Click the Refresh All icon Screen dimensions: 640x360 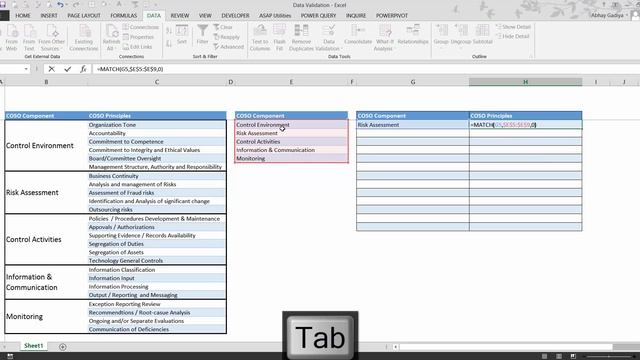(x=111, y=37)
